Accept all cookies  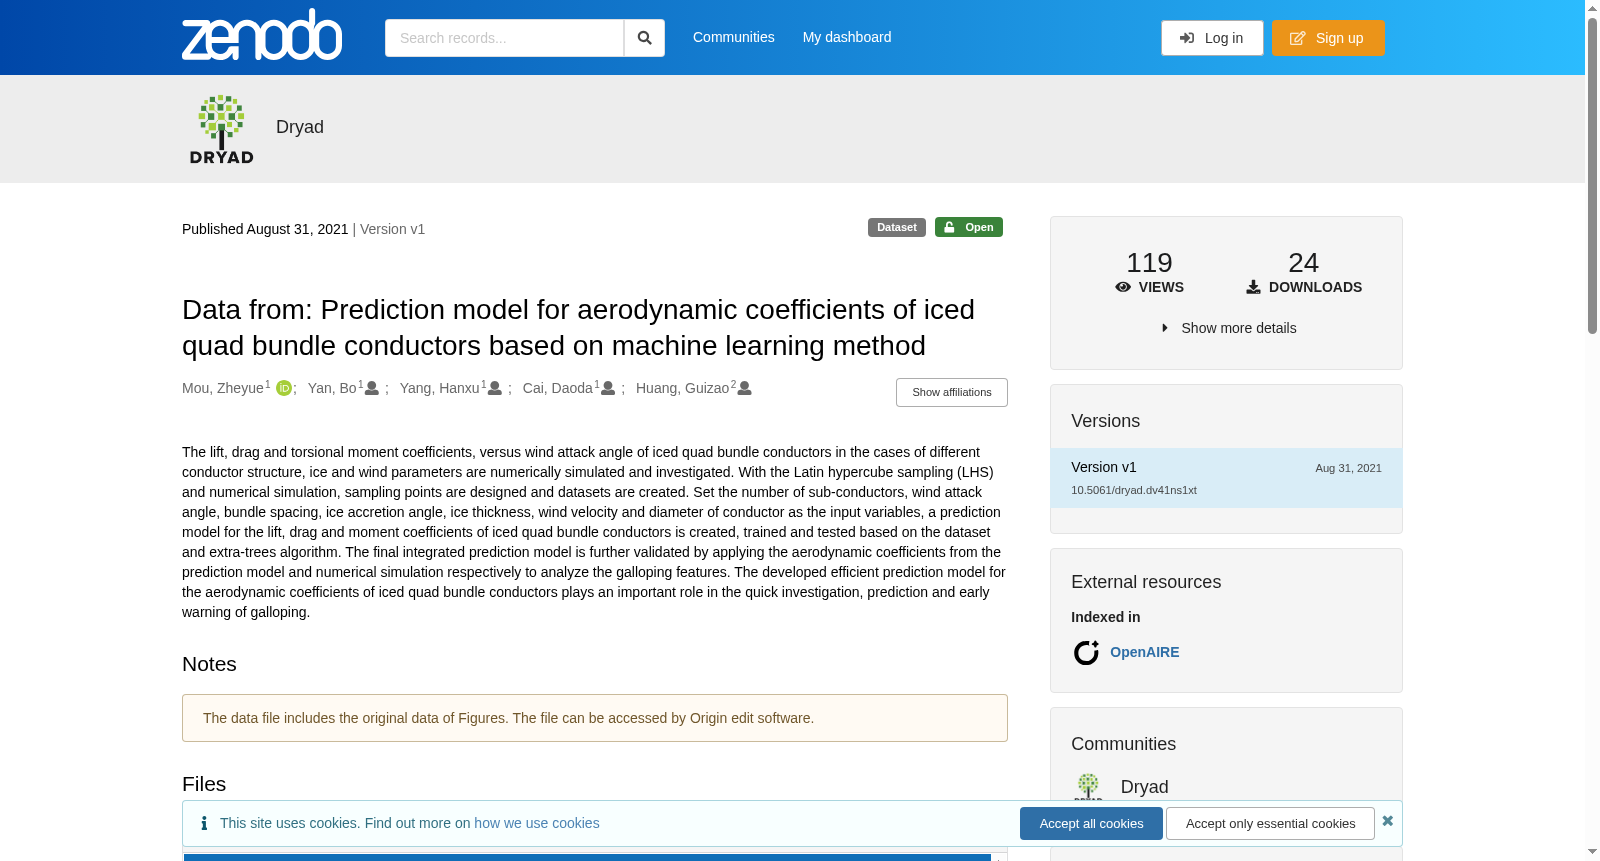1091,823
